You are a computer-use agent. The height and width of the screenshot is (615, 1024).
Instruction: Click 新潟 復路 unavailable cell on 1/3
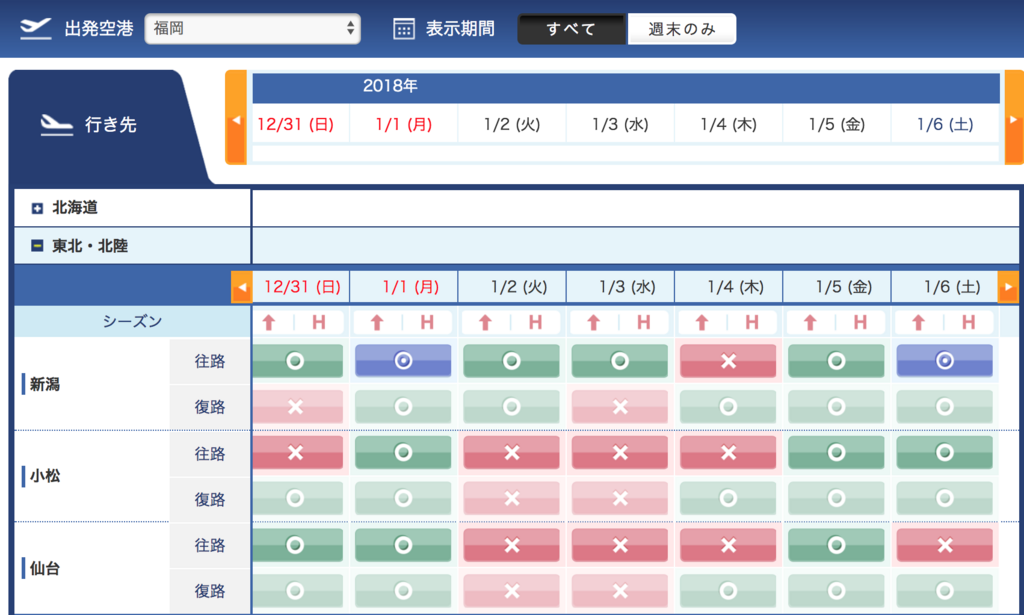tap(620, 407)
